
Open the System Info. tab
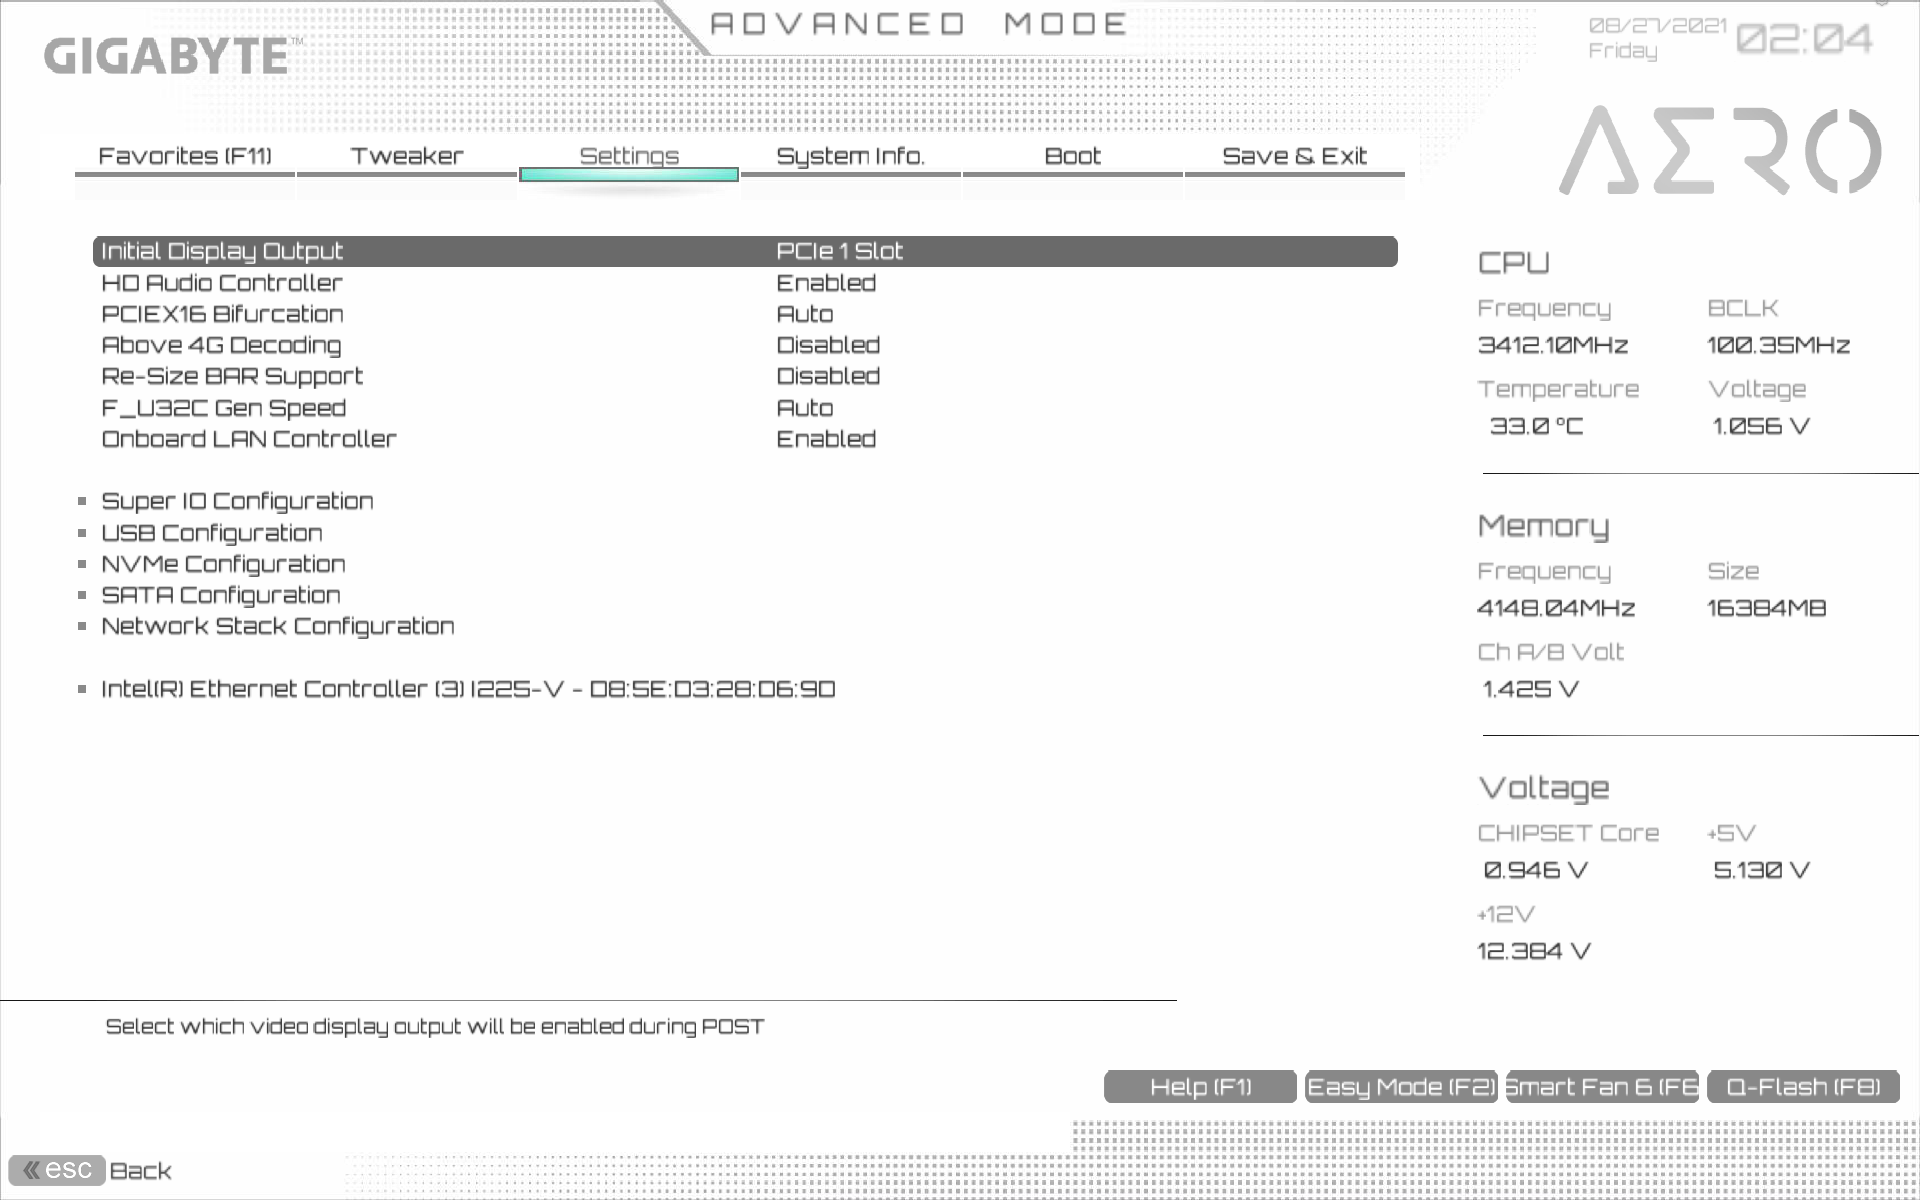(850, 156)
